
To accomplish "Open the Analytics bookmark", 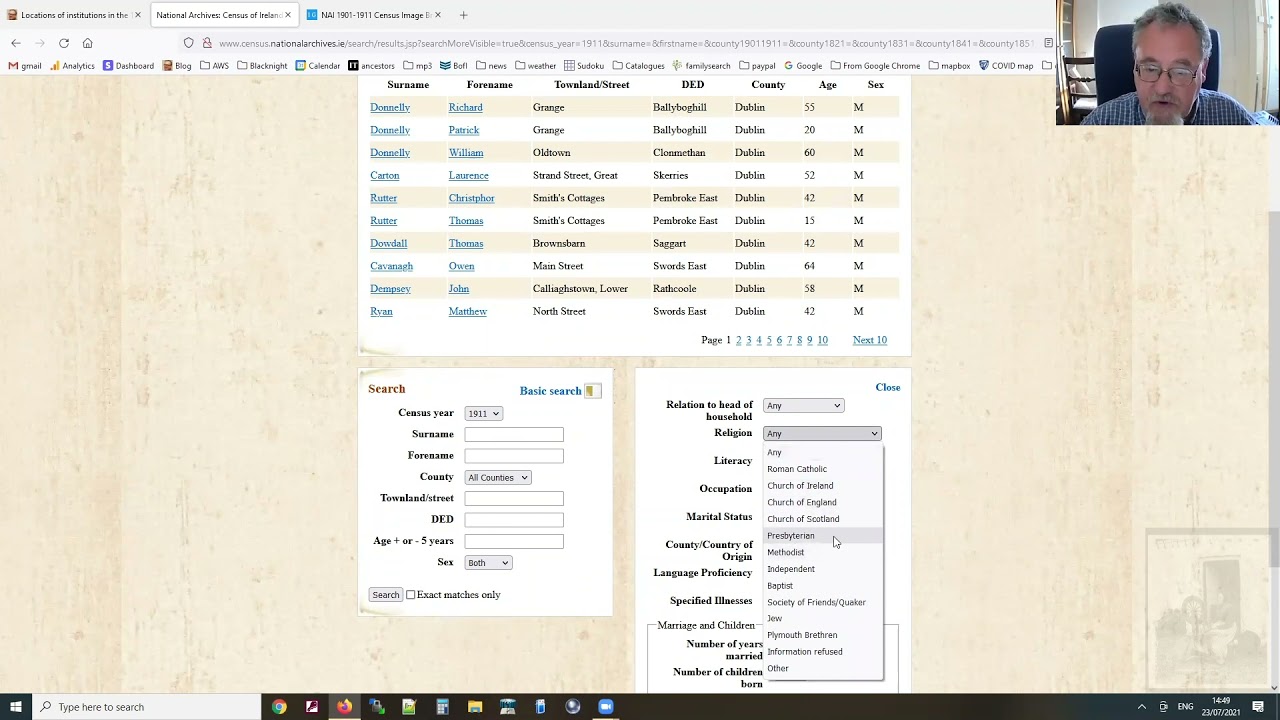I will point(72,66).
